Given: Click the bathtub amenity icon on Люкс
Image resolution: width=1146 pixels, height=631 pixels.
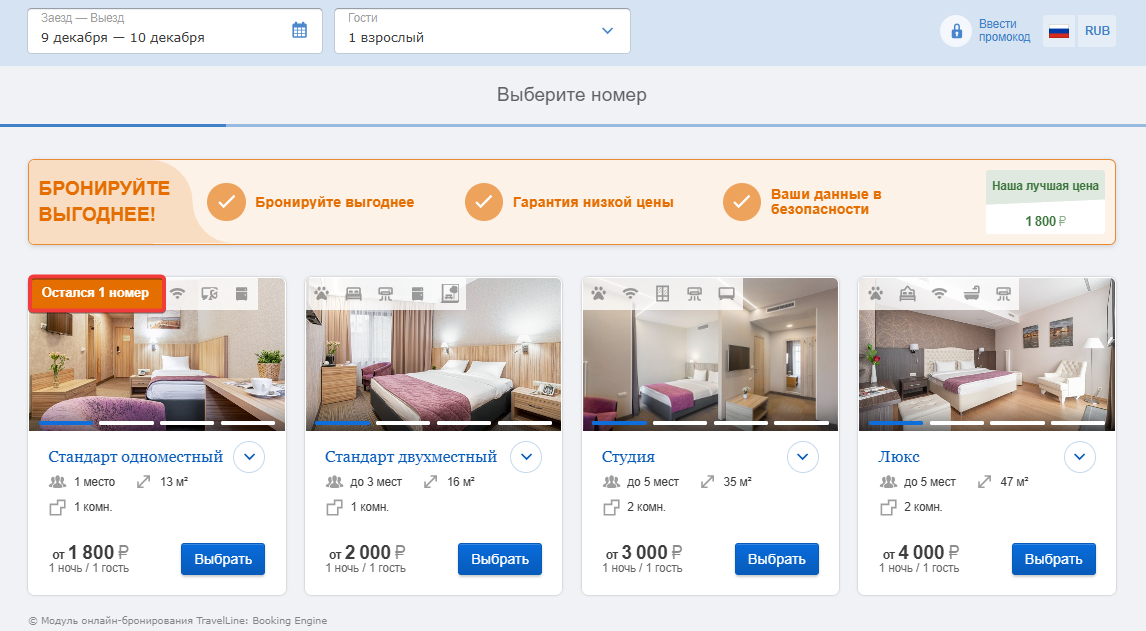Looking at the screenshot, I should (971, 294).
